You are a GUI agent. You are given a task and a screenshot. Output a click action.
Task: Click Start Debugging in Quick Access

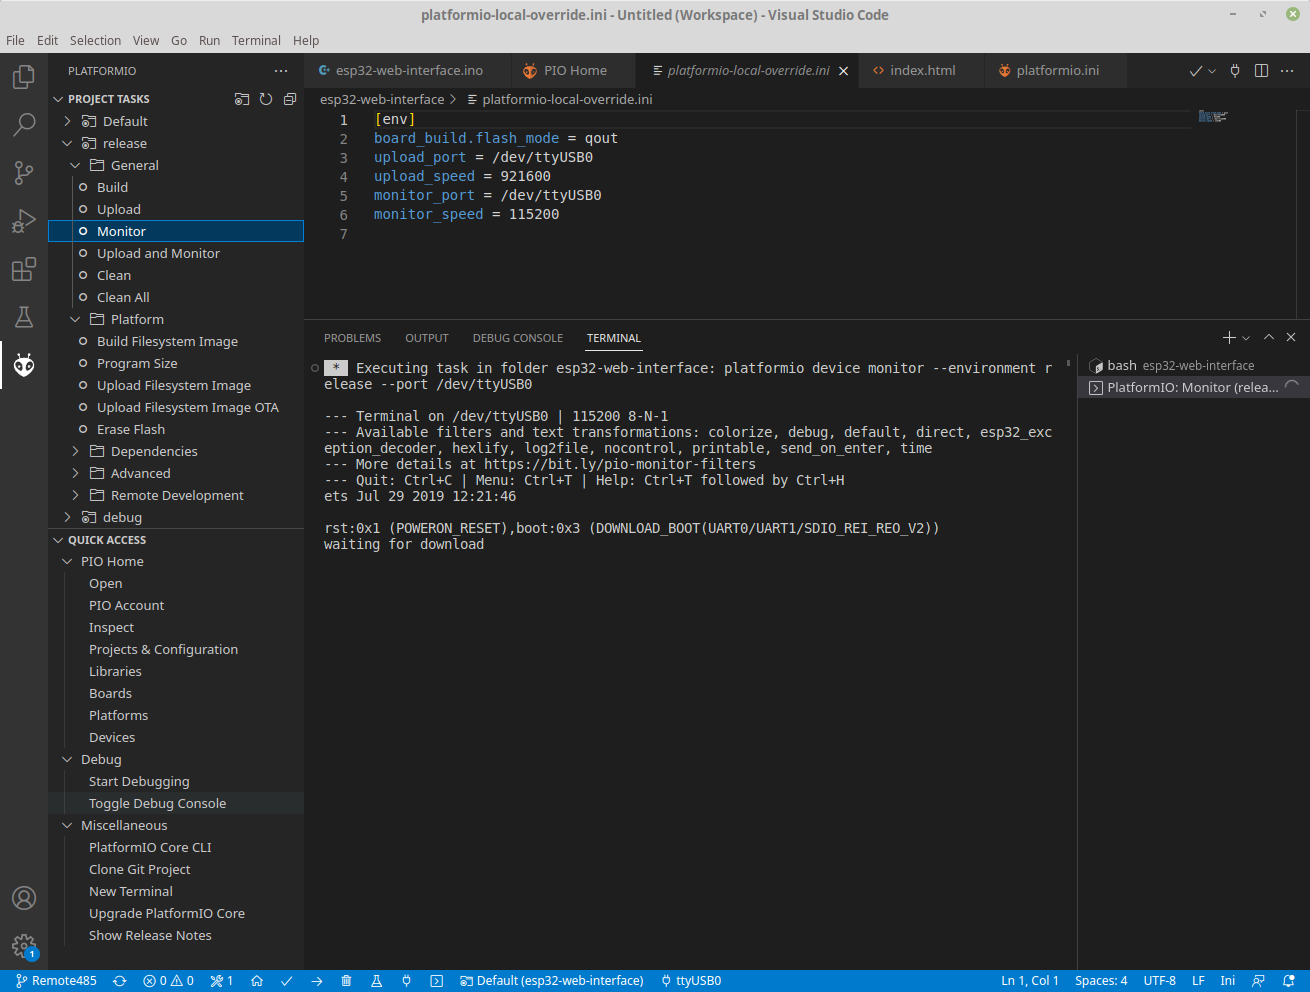coord(139,781)
